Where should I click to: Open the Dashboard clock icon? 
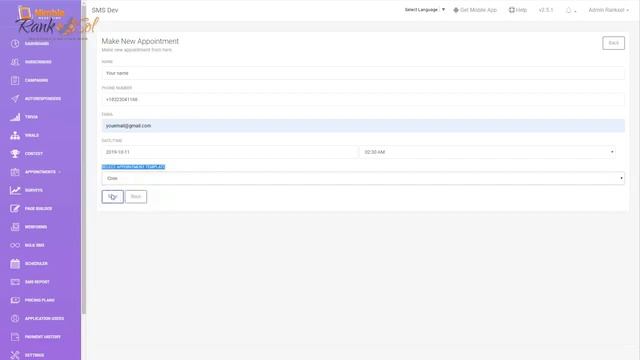(x=15, y=44)
